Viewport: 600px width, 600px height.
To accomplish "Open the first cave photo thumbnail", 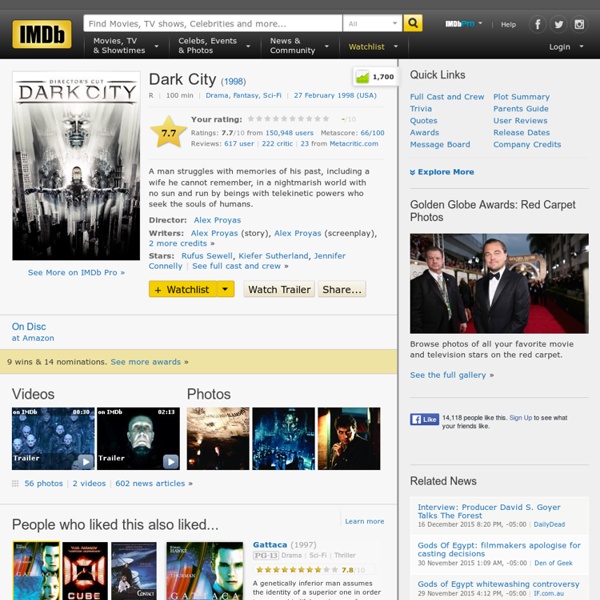I will (218, 439).
